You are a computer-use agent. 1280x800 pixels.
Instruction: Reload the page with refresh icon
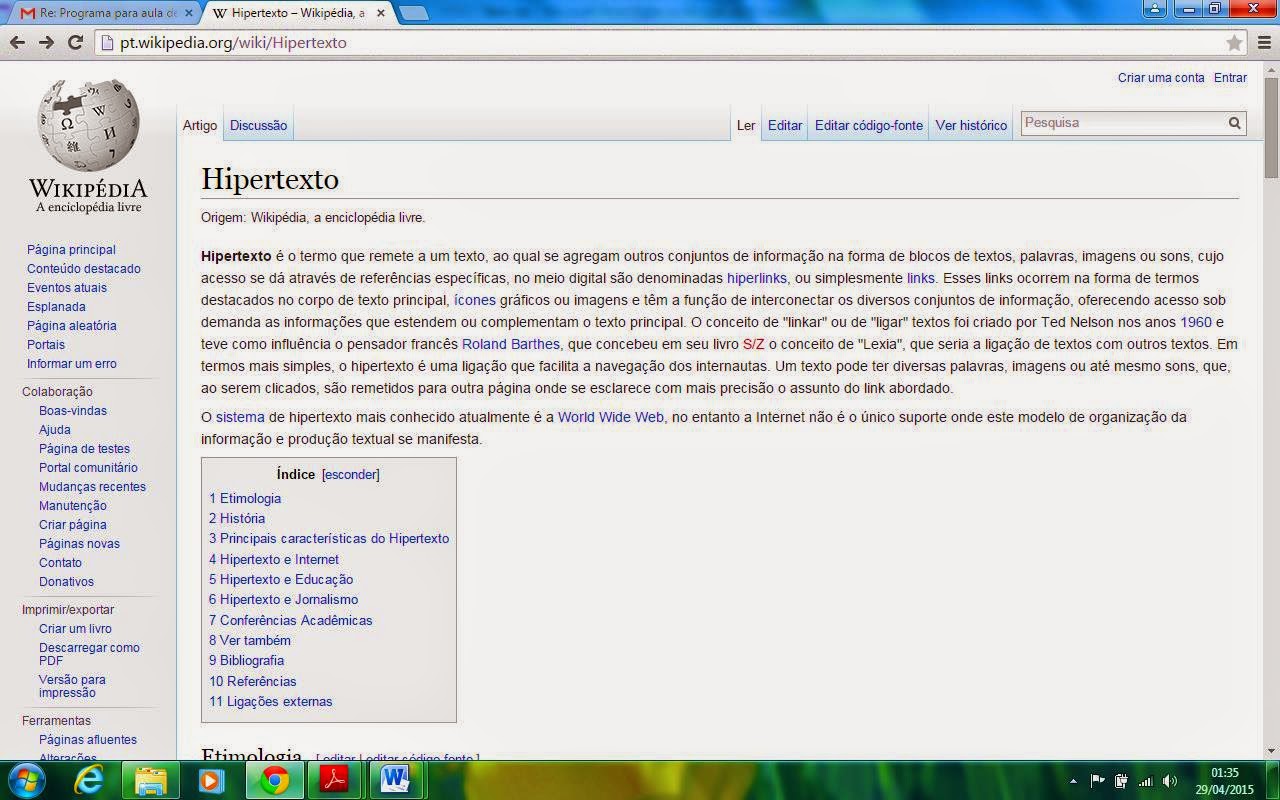tap(75, 42)
